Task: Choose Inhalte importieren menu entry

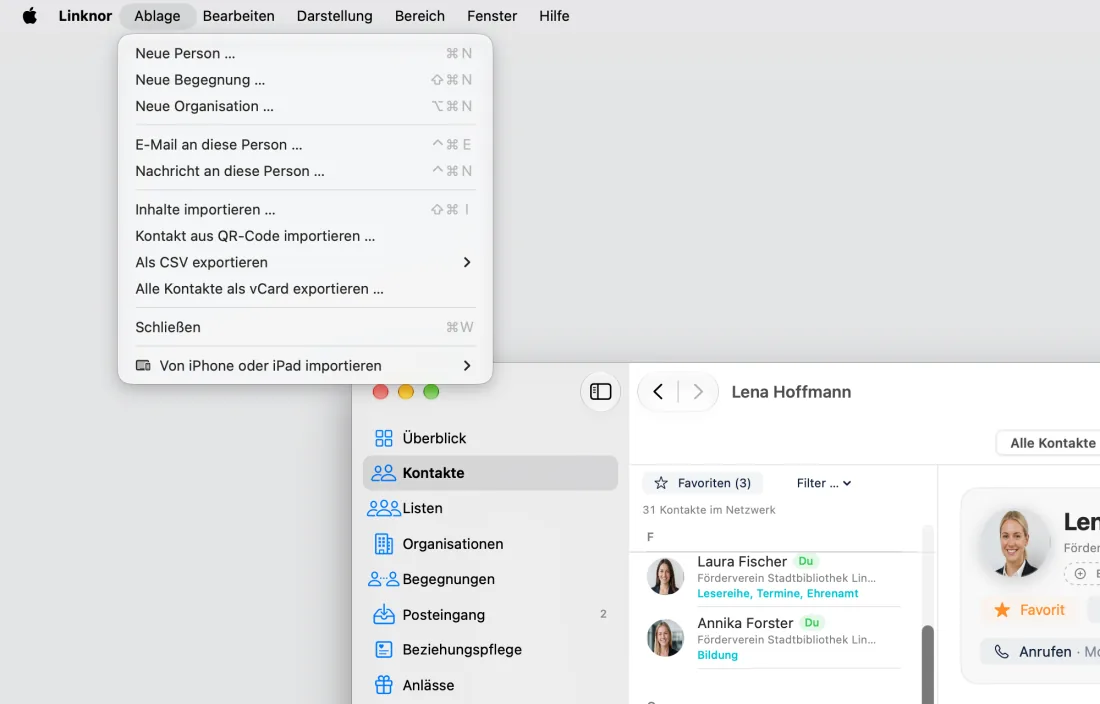Action: click(x=305, y=210)
